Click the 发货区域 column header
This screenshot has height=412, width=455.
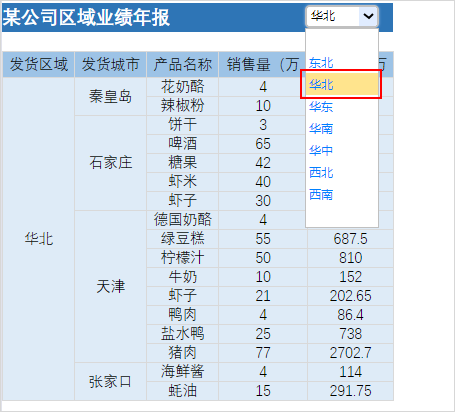pyautogui.click(x=39, y=64)
